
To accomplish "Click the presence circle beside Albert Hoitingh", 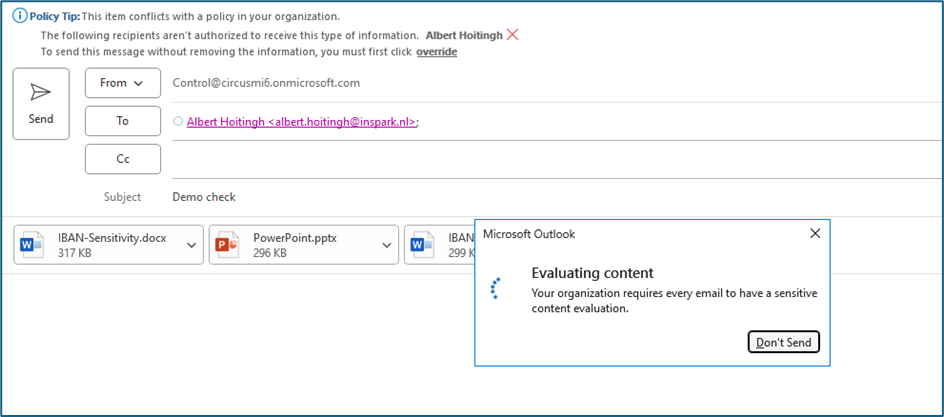I will point(178,121).
